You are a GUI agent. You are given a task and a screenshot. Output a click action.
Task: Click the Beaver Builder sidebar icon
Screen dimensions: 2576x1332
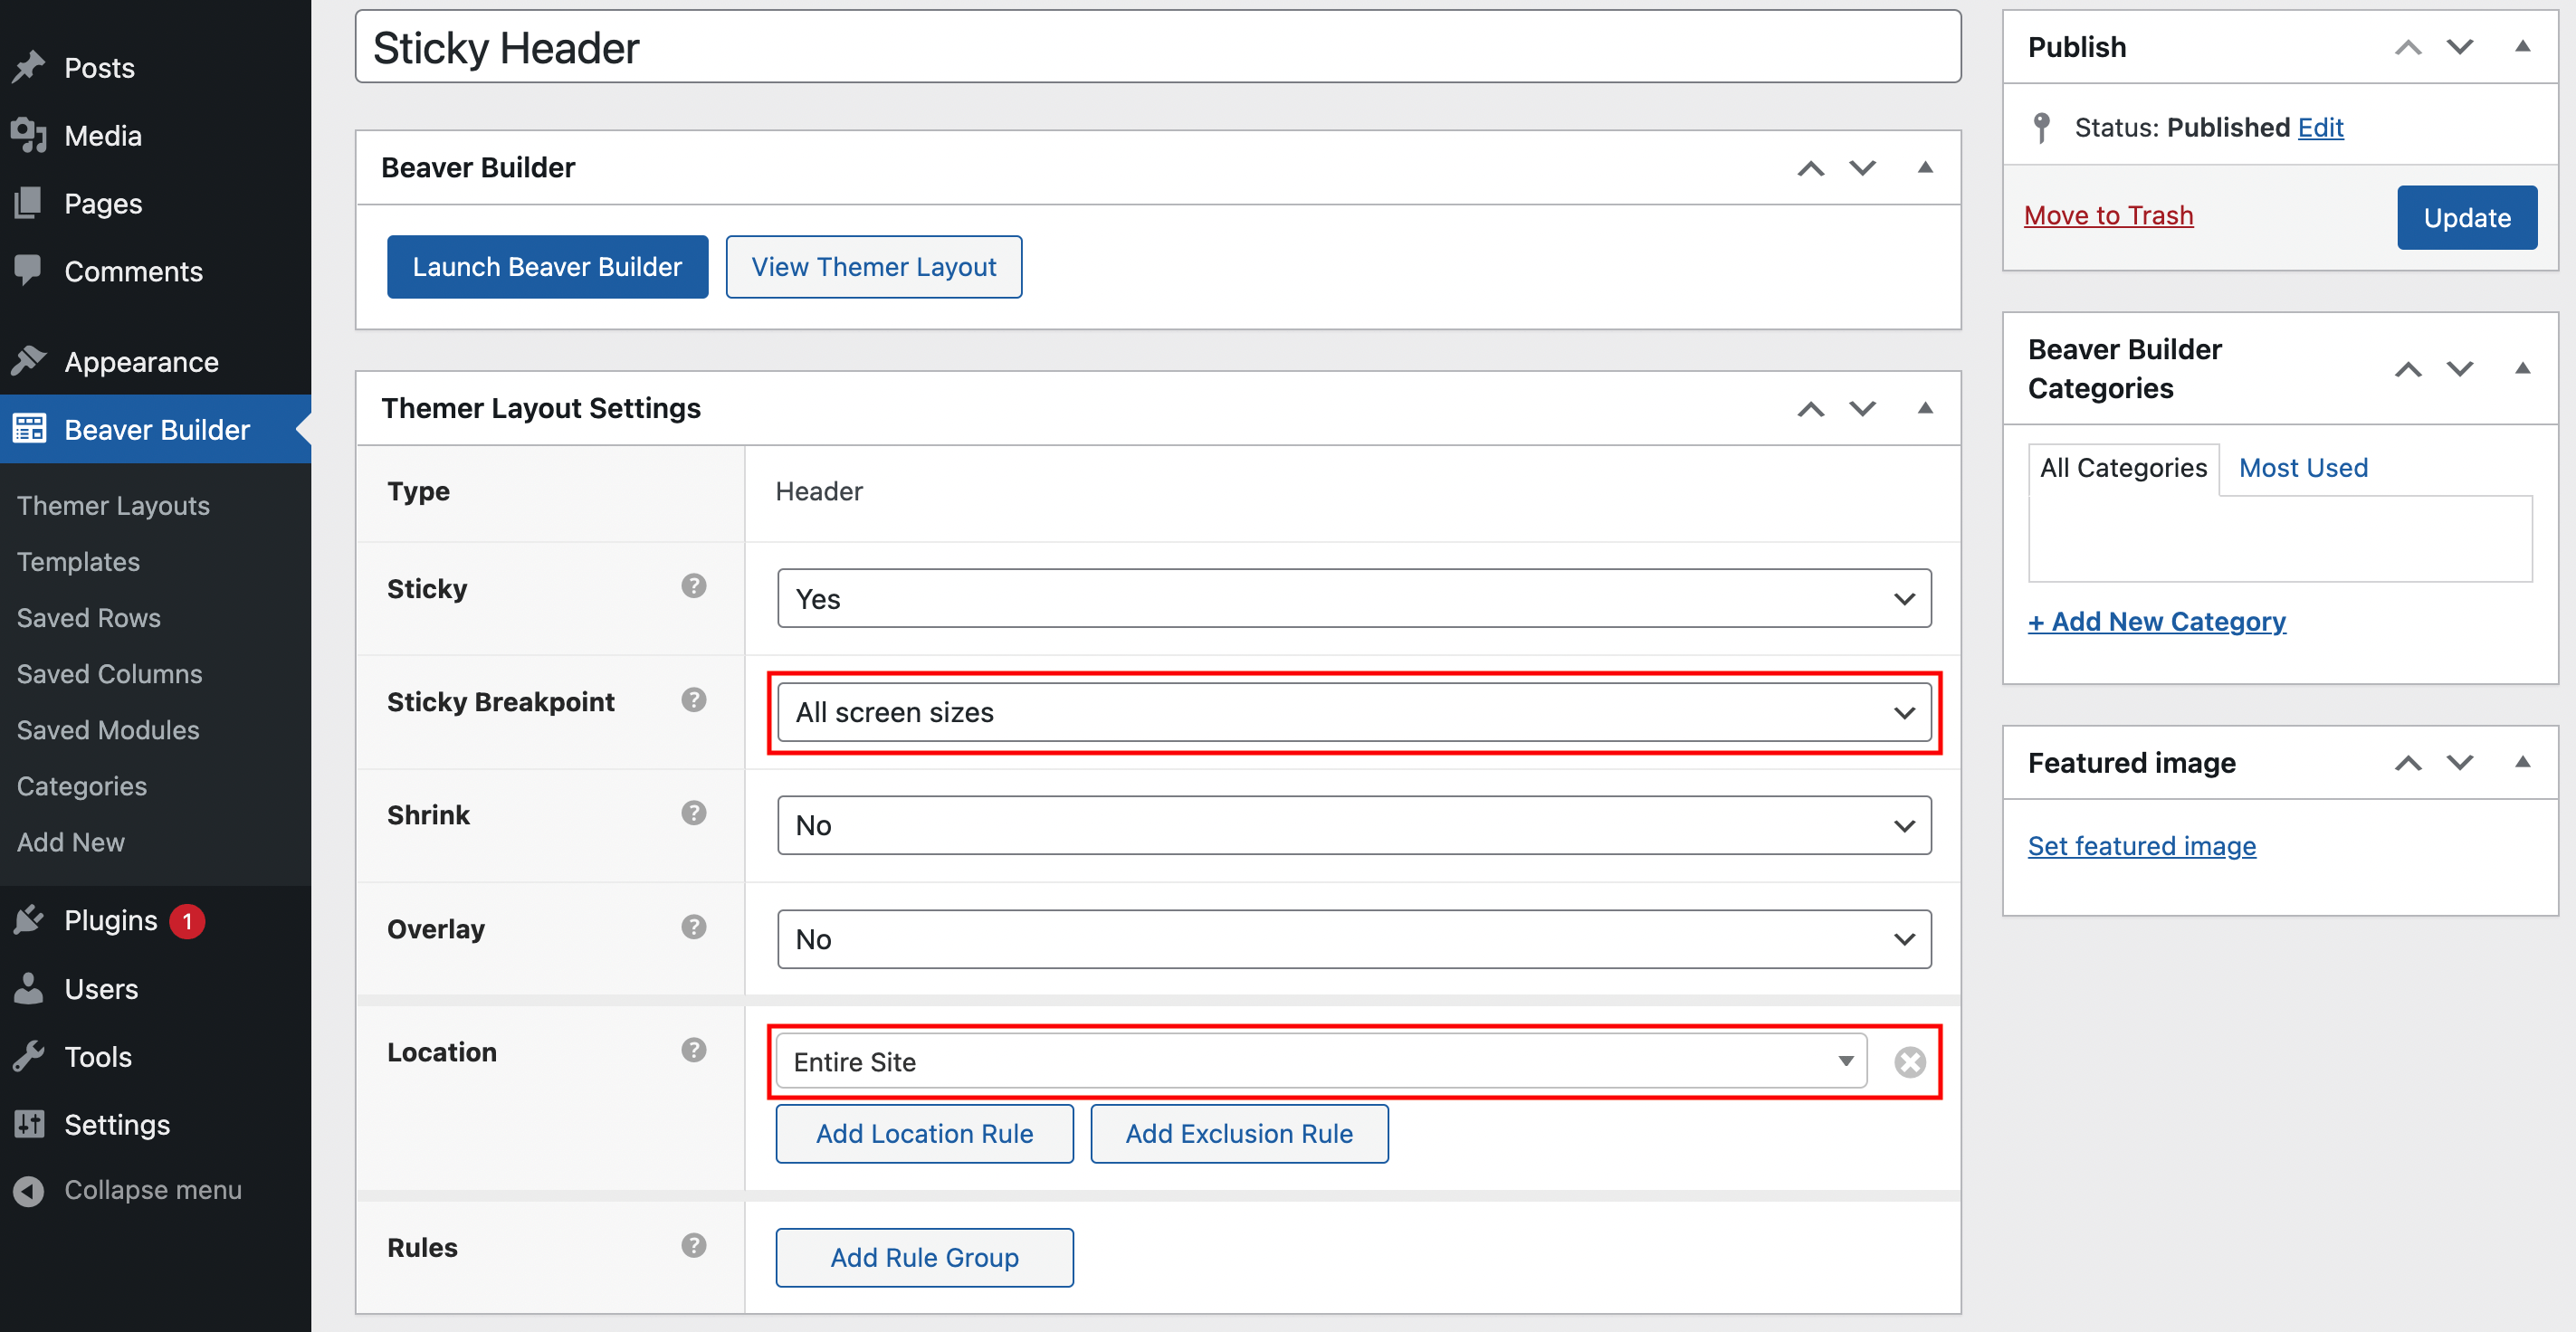(29, 429)
